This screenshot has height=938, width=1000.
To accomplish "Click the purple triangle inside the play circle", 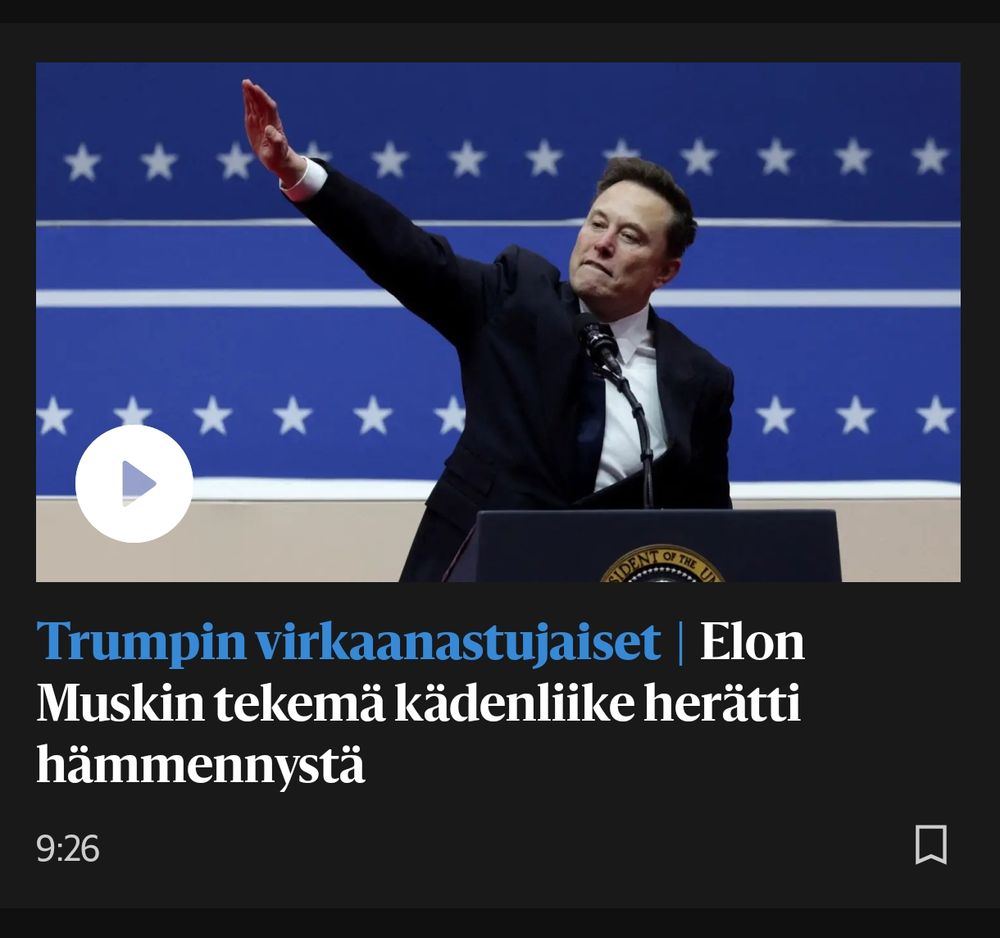I will [x=138, y=484].
